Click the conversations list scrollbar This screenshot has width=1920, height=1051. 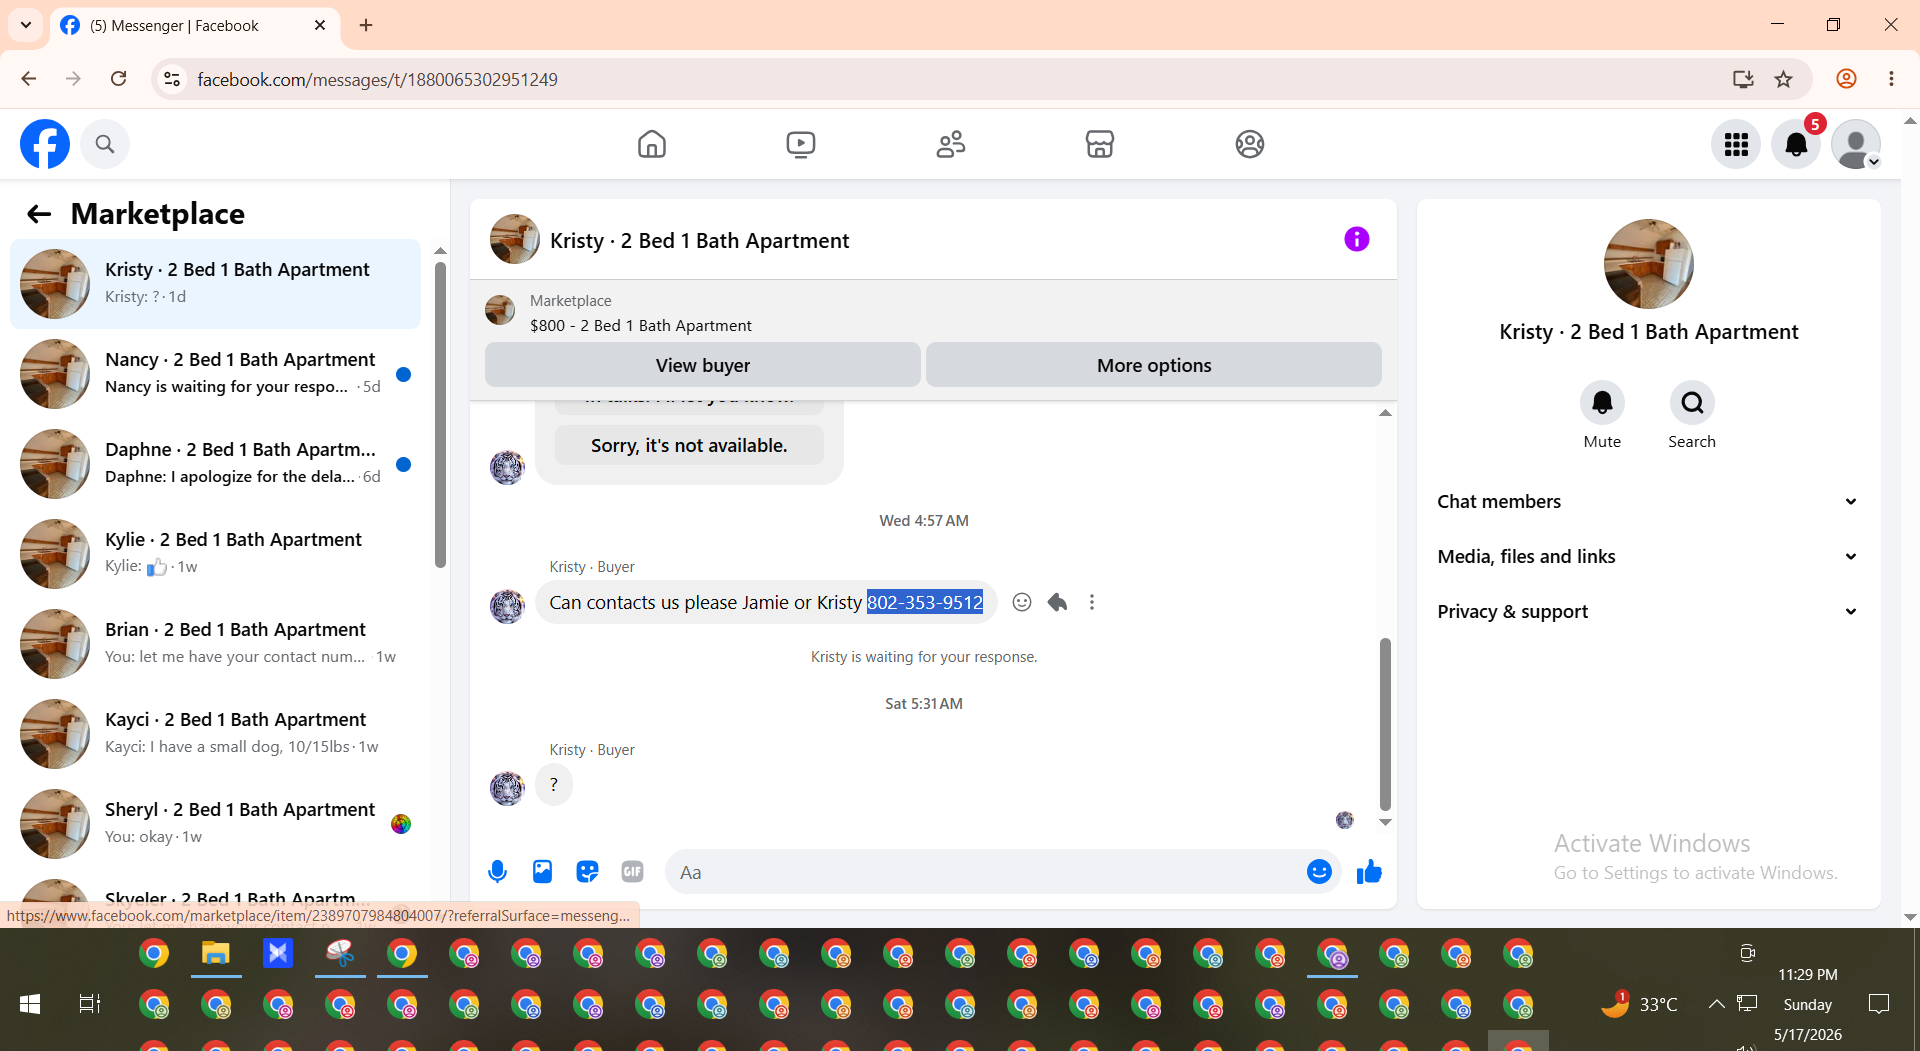click(x=440, y=414)
